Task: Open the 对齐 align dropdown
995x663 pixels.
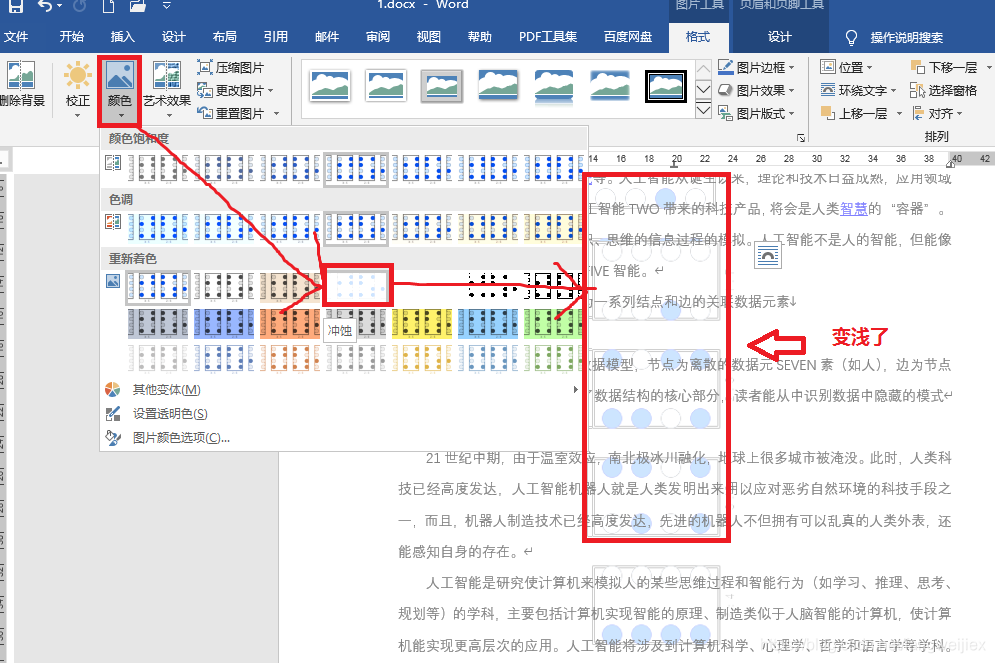Action: point(937,114)
